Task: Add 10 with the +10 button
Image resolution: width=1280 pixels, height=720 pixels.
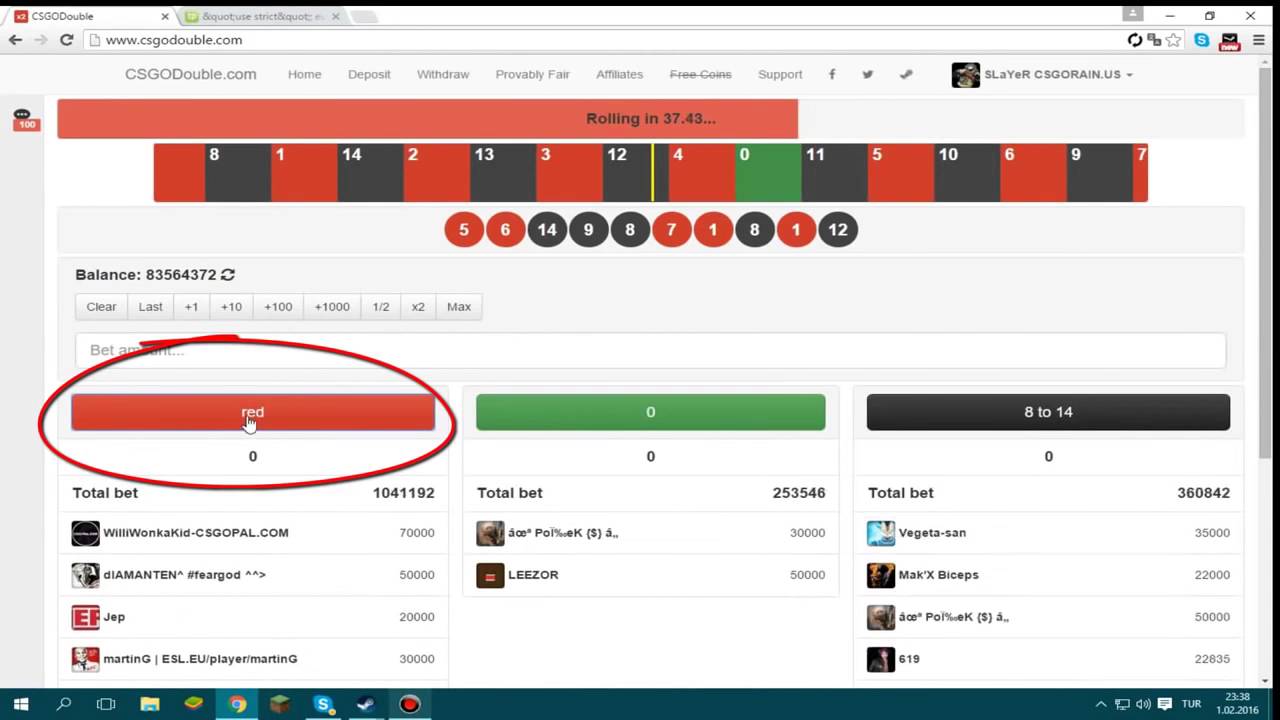Action: (231, 307)
